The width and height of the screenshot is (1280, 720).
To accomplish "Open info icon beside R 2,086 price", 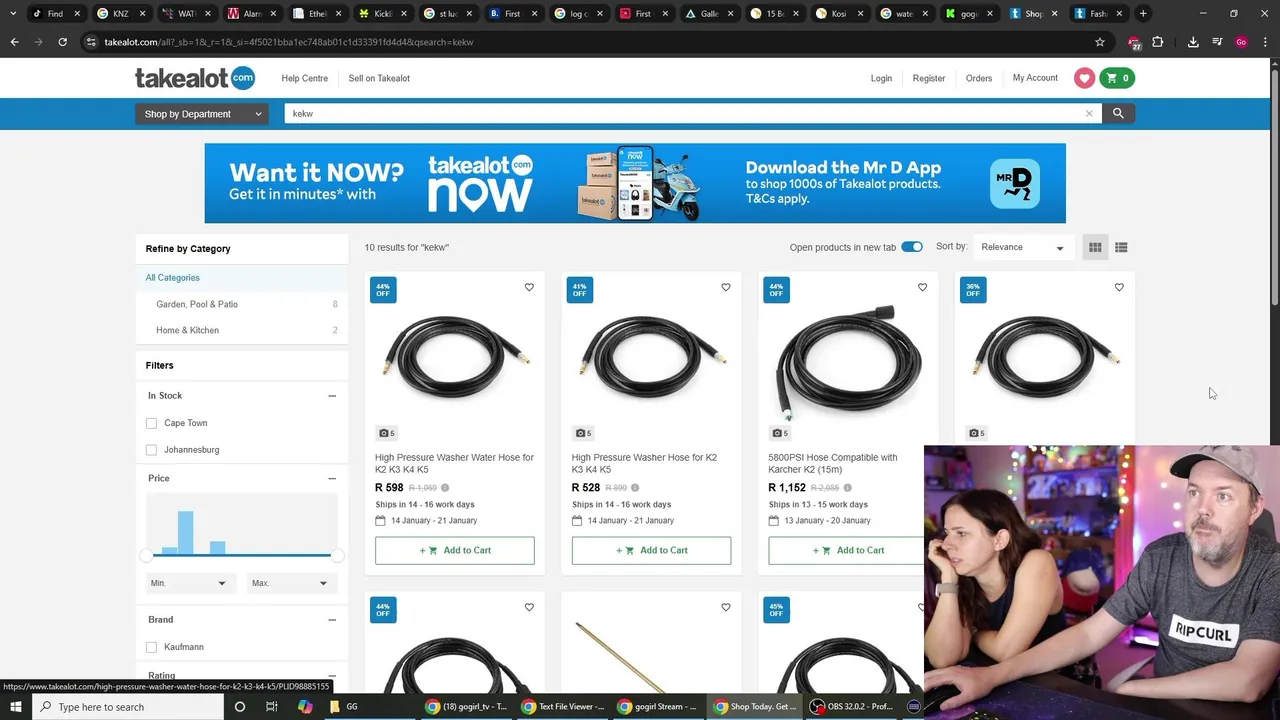I will pyautogui.click(x=847, y=488).
